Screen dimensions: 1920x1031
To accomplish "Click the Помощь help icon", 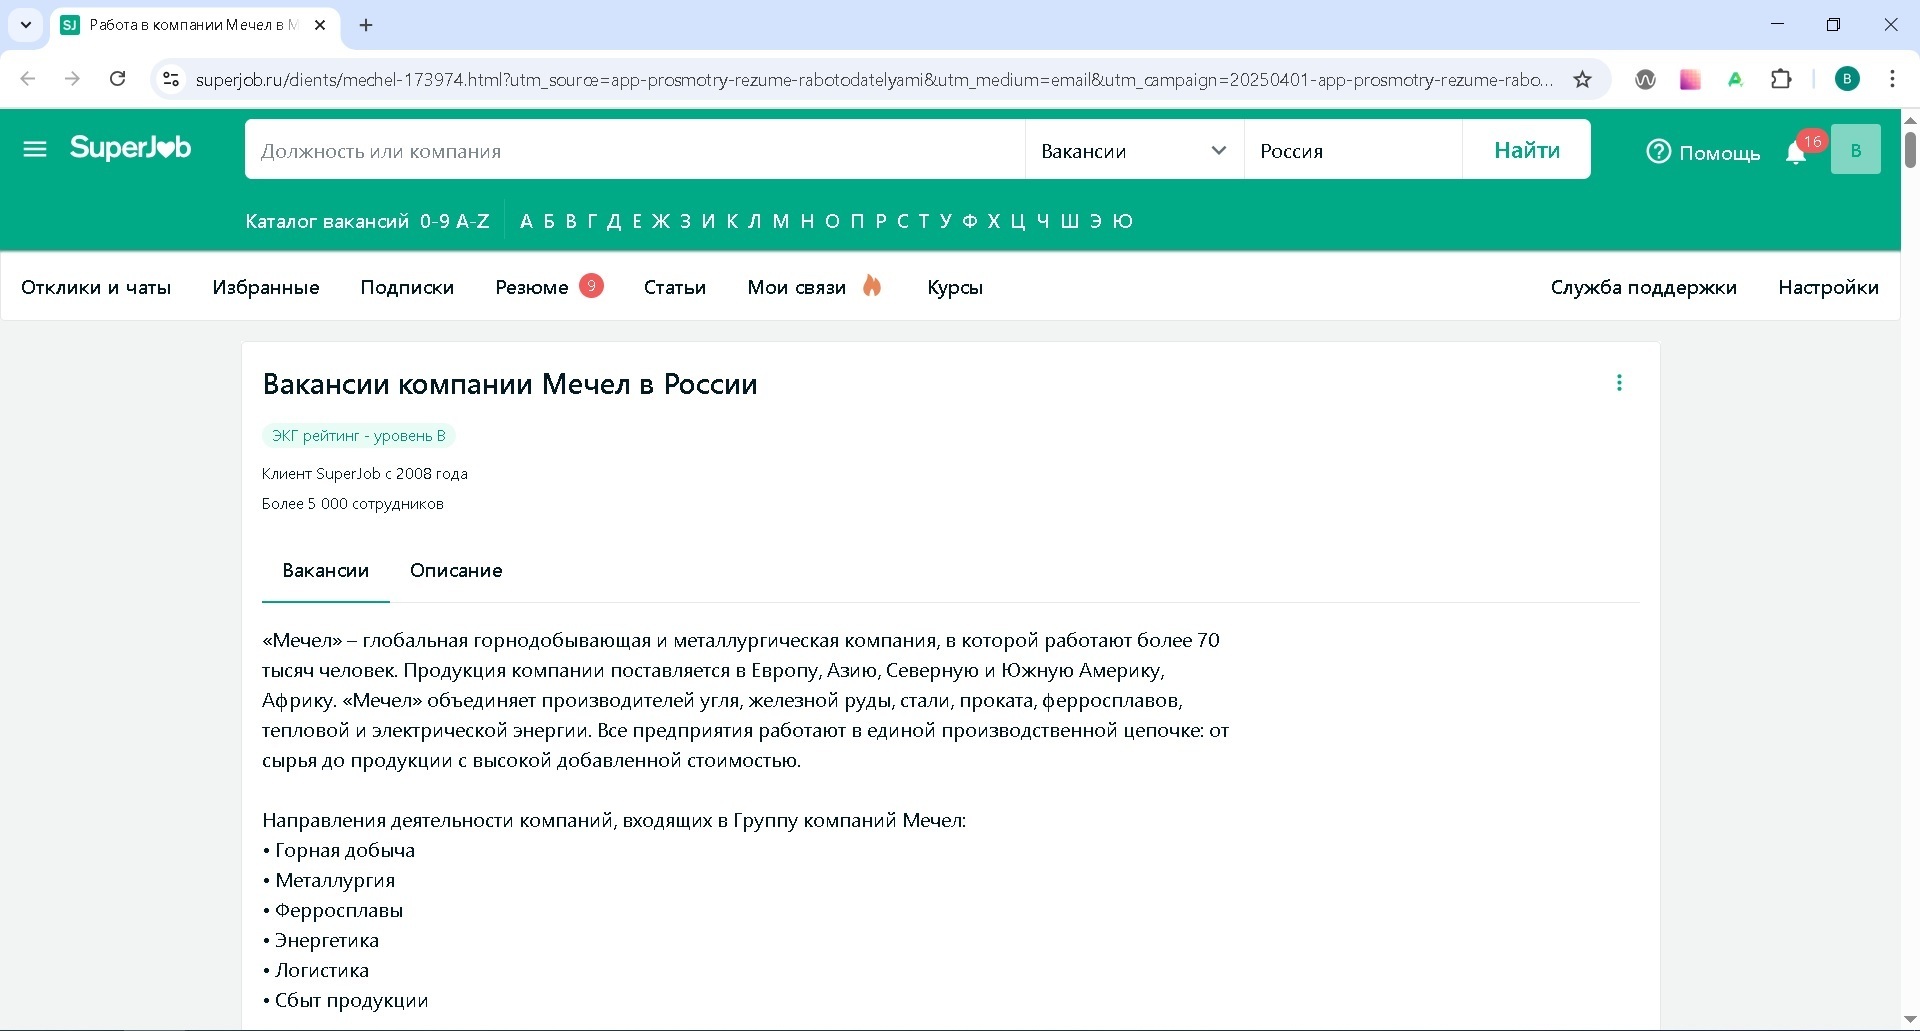I will (x=1659, y=152).
